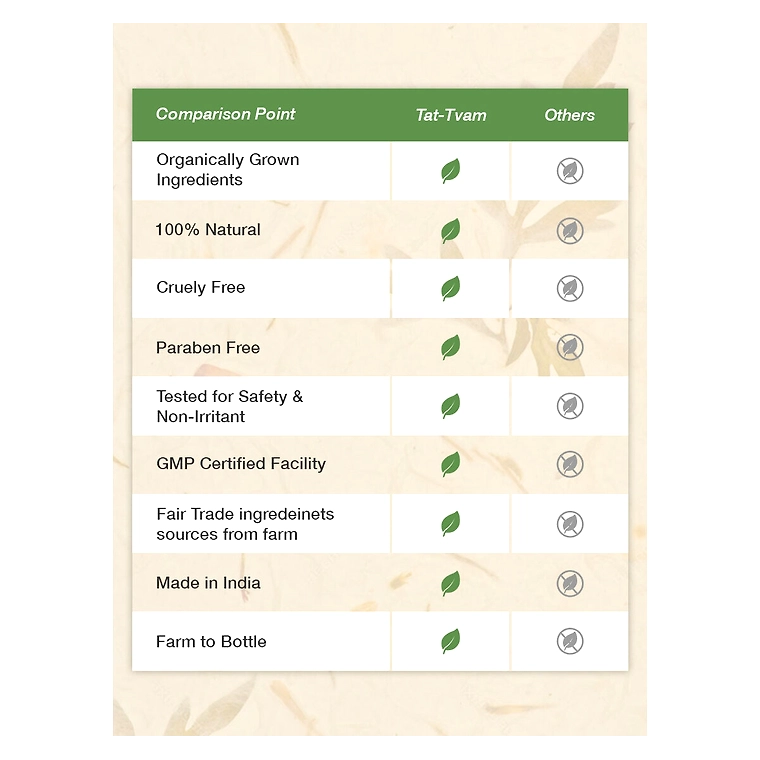Click green leaf icon in Cruely Free row
This screenshot has width=760, height=760.
click(451, 289)
